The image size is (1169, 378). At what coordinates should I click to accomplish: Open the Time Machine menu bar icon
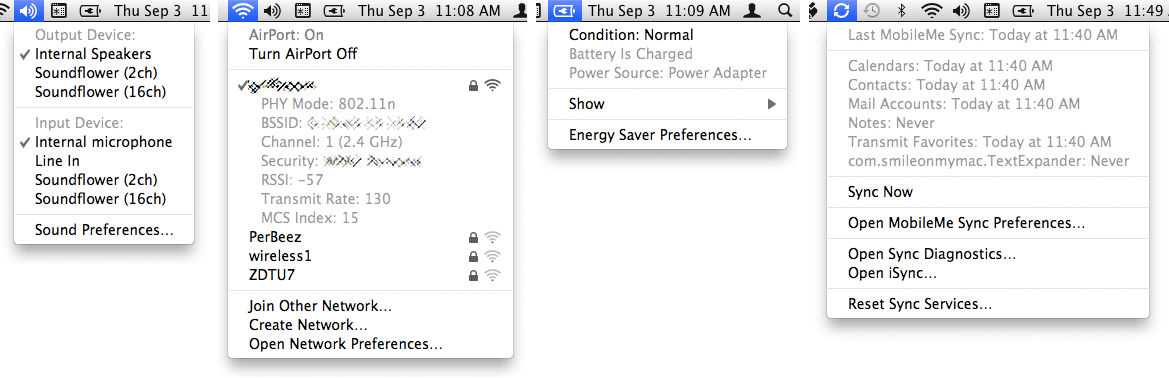[x=871, y=10]
